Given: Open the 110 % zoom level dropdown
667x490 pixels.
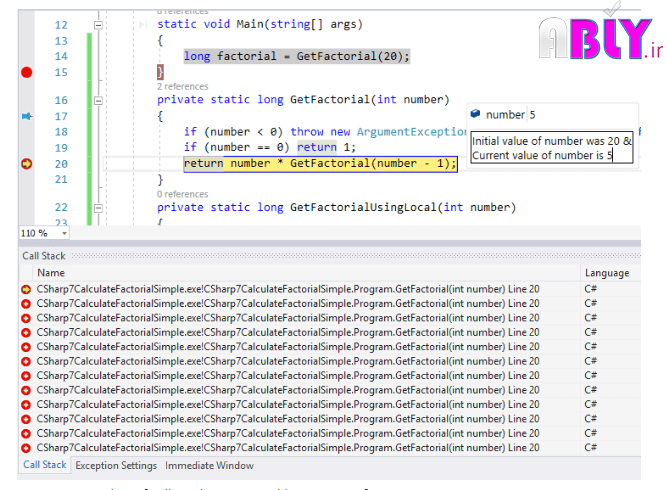Looking at the screenshot, I should click(x=64, y=233).
